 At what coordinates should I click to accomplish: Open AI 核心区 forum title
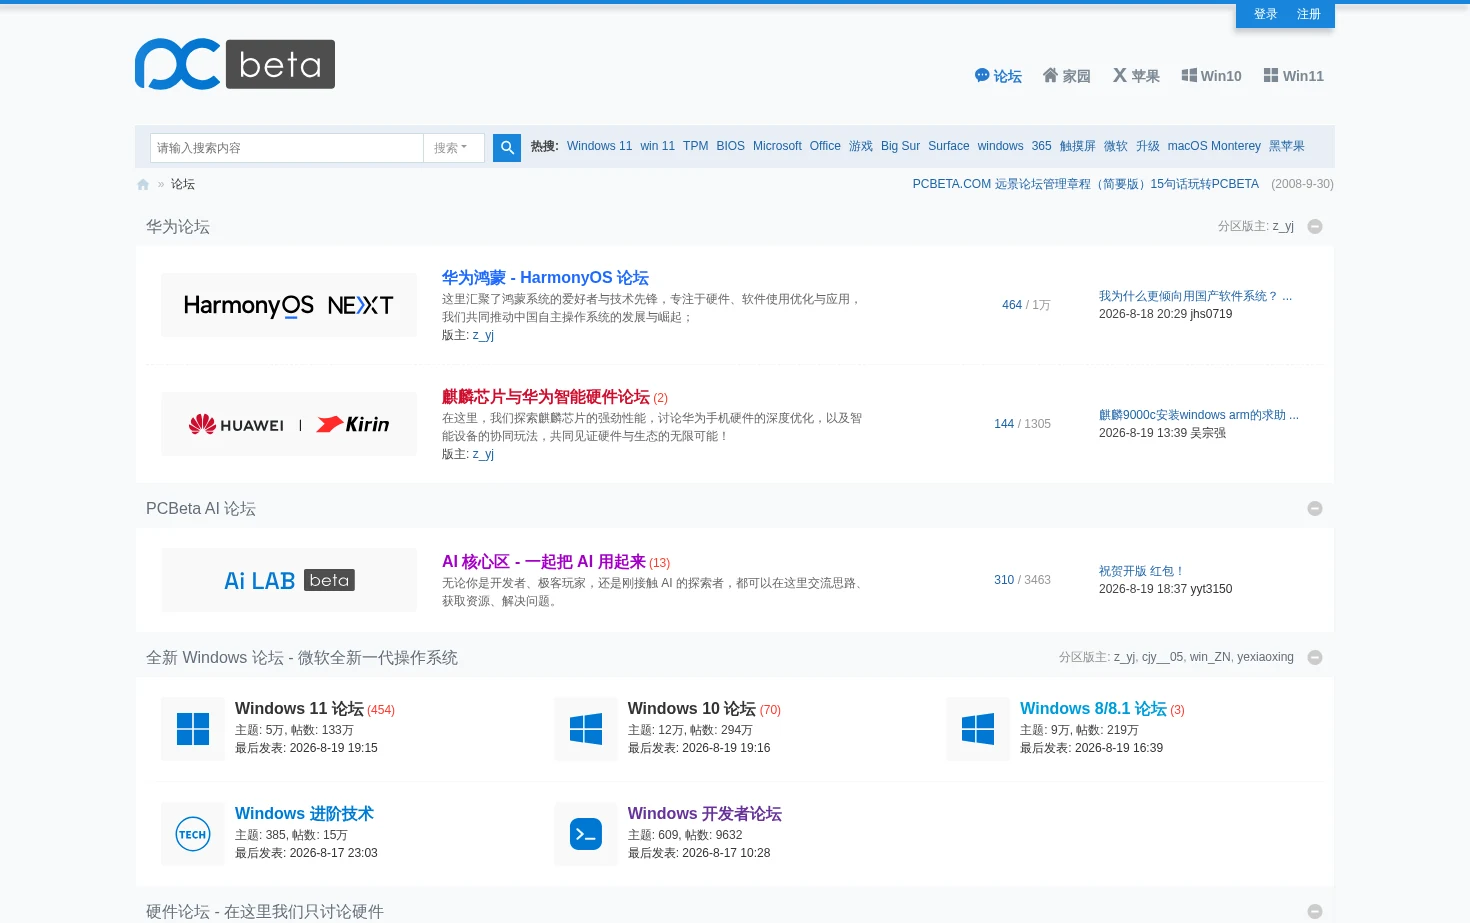coord(543,562)
